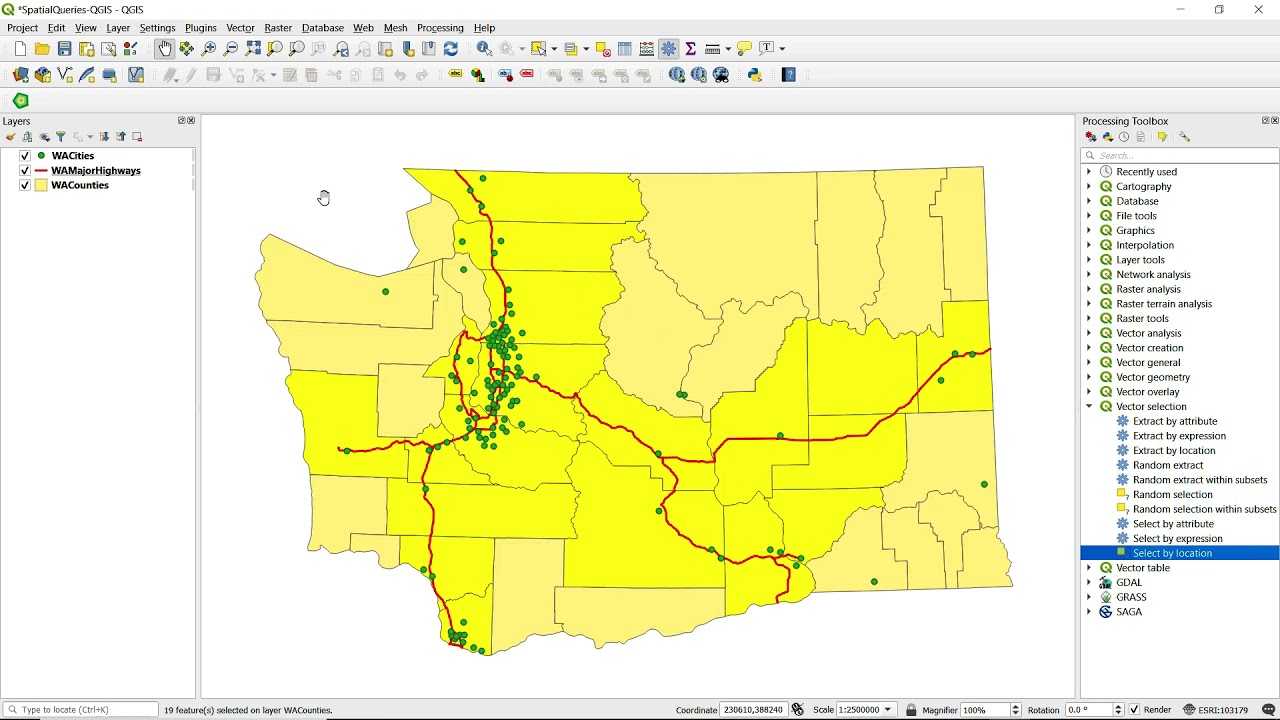The height and width of the screenshot is (720, 1280).
Task: Expand the GDAL provider group
Action: 1089,582
